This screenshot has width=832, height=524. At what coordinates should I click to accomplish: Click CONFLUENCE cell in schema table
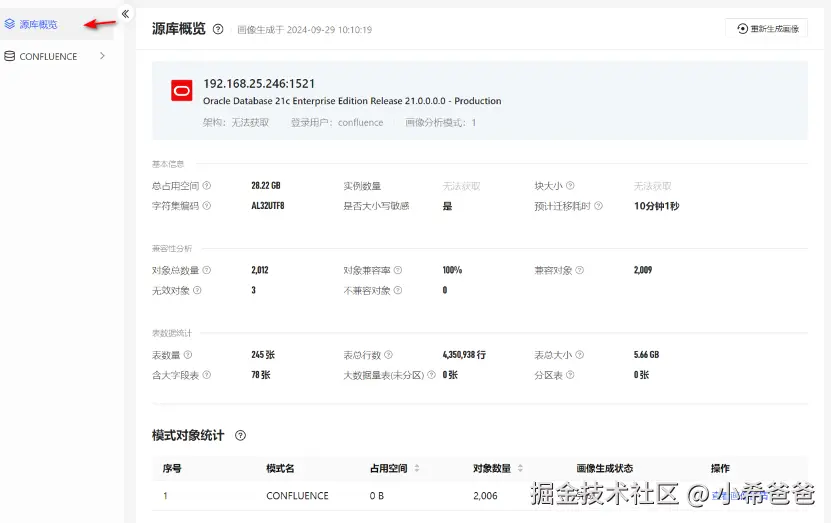[x=297, y=496]
